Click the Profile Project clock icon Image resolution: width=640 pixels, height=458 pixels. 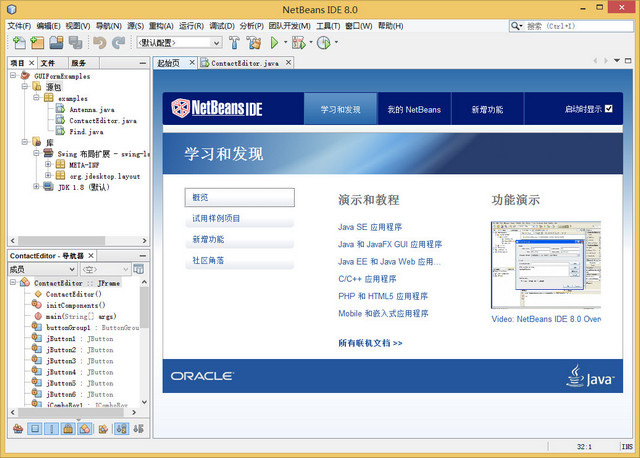pos(323,43)
